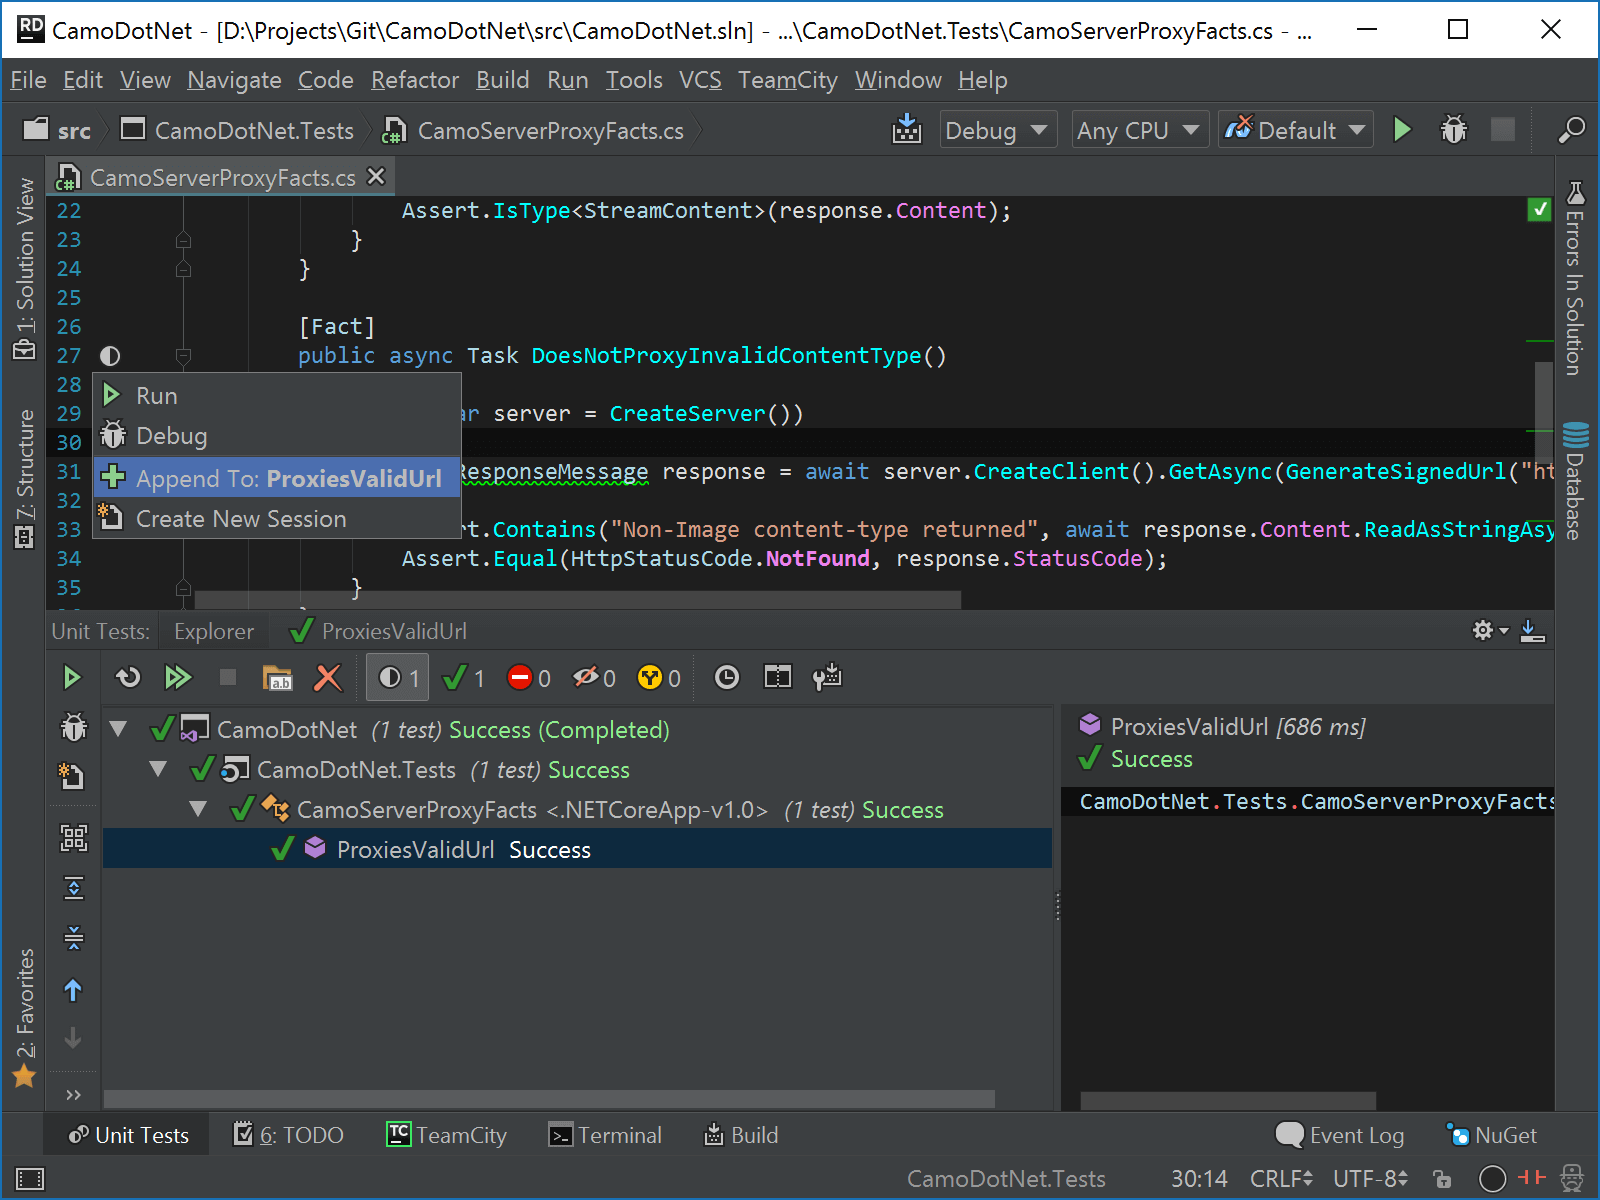This screenshot has height=1200, width=1600.
Task: Toggle the failed tests filter showing 0
Action: [x=529, y=678]
